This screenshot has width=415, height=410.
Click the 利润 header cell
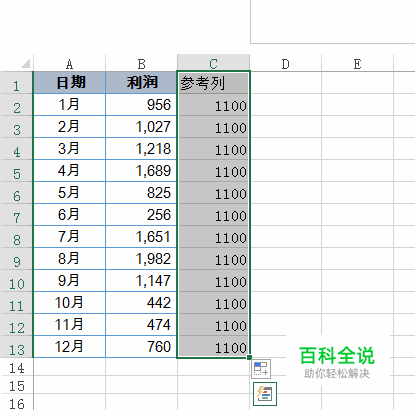click(x=141, y=82)
